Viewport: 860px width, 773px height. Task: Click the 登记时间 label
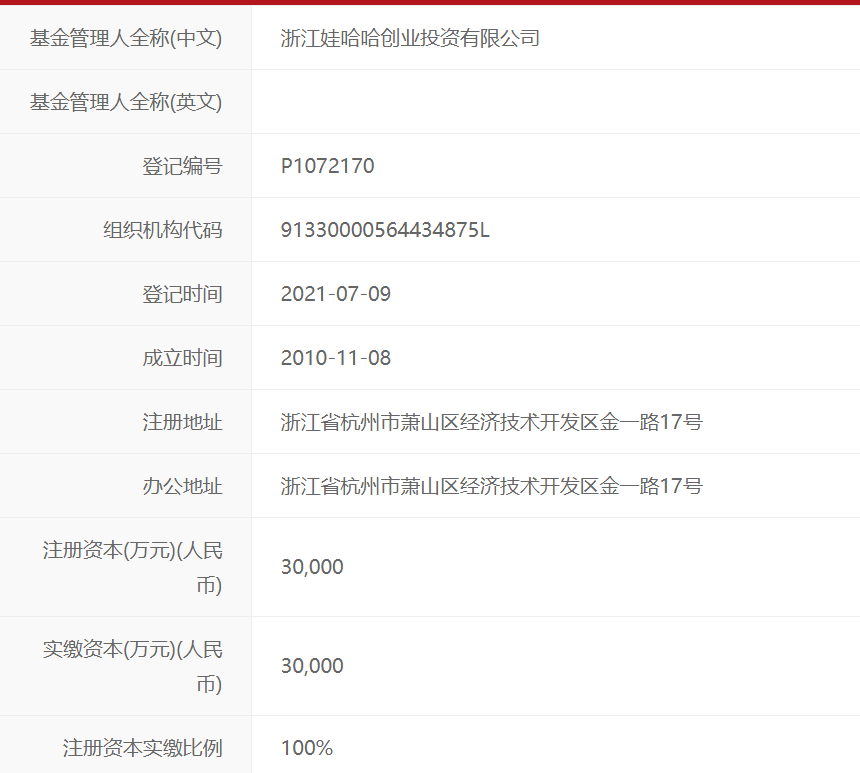click(182, 294)
